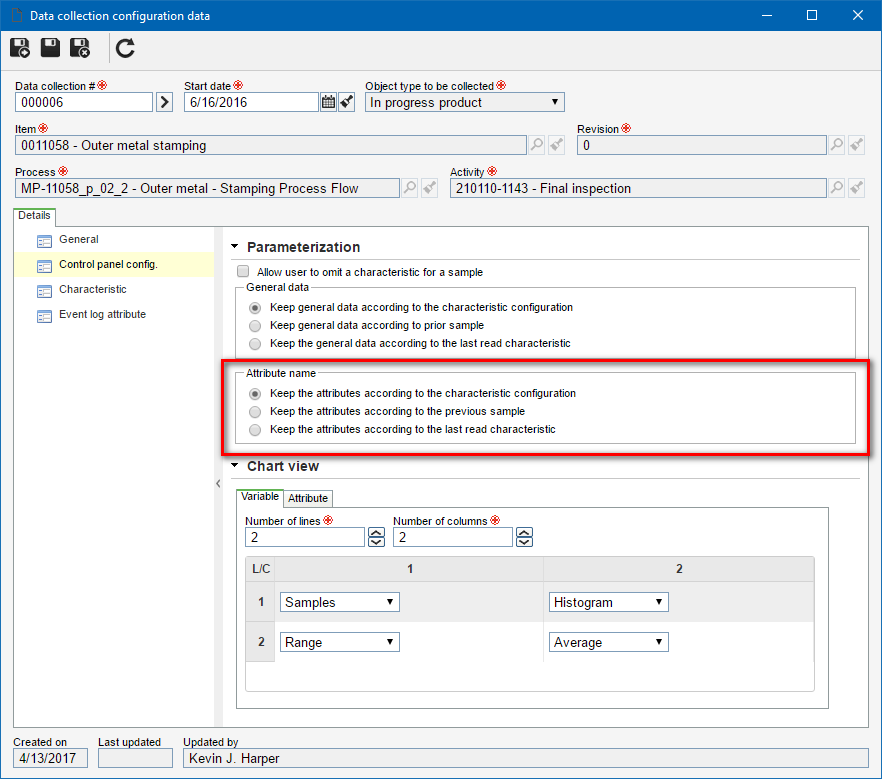
Task: Click the Characteristic section icon
Action: pos(44,291)
